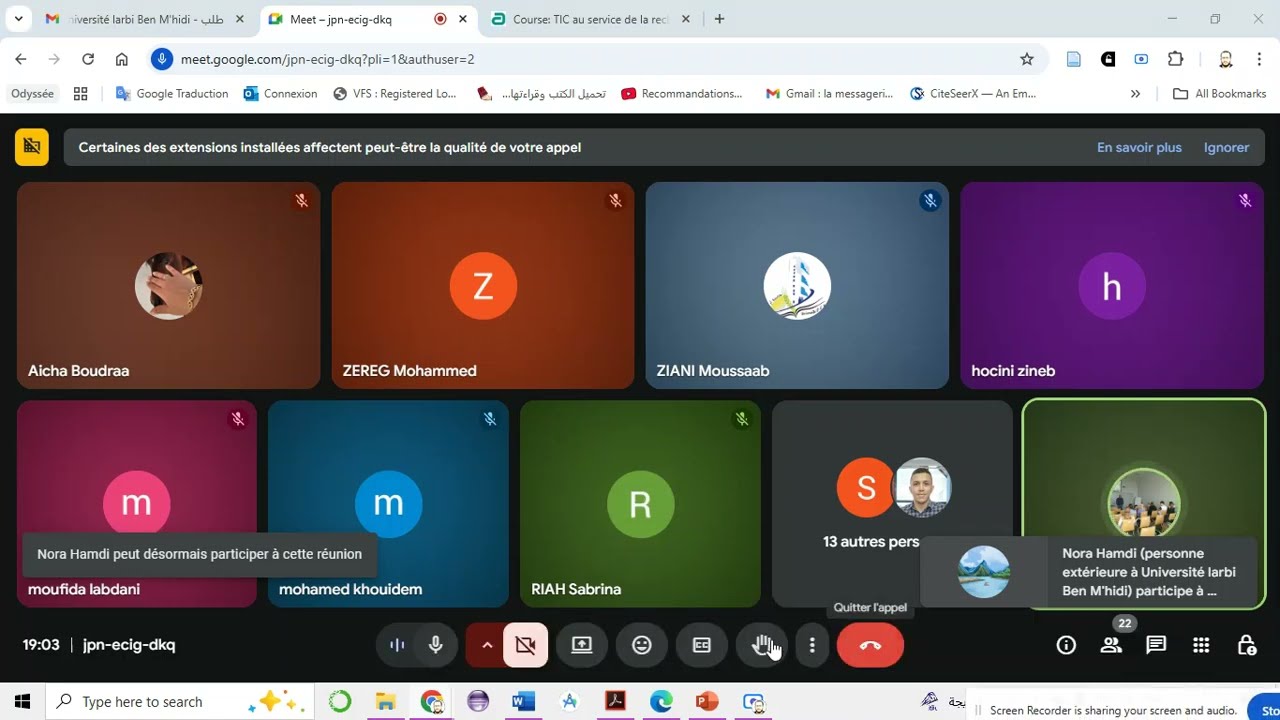Image resolution: width=1280 pixels, height=720 pixels.
Task: Dismiss warning with 'Ignorer'
Action: [x=1226, y=147]
